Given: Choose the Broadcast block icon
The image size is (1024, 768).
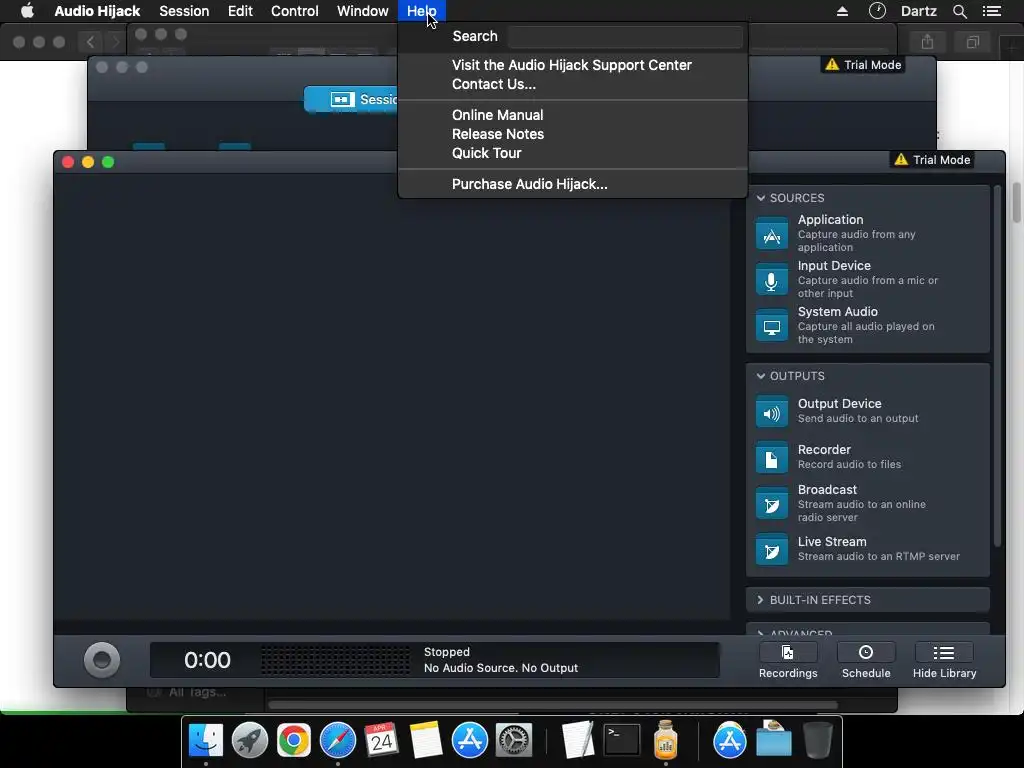Looking at the screenshot, I should 771,504.
